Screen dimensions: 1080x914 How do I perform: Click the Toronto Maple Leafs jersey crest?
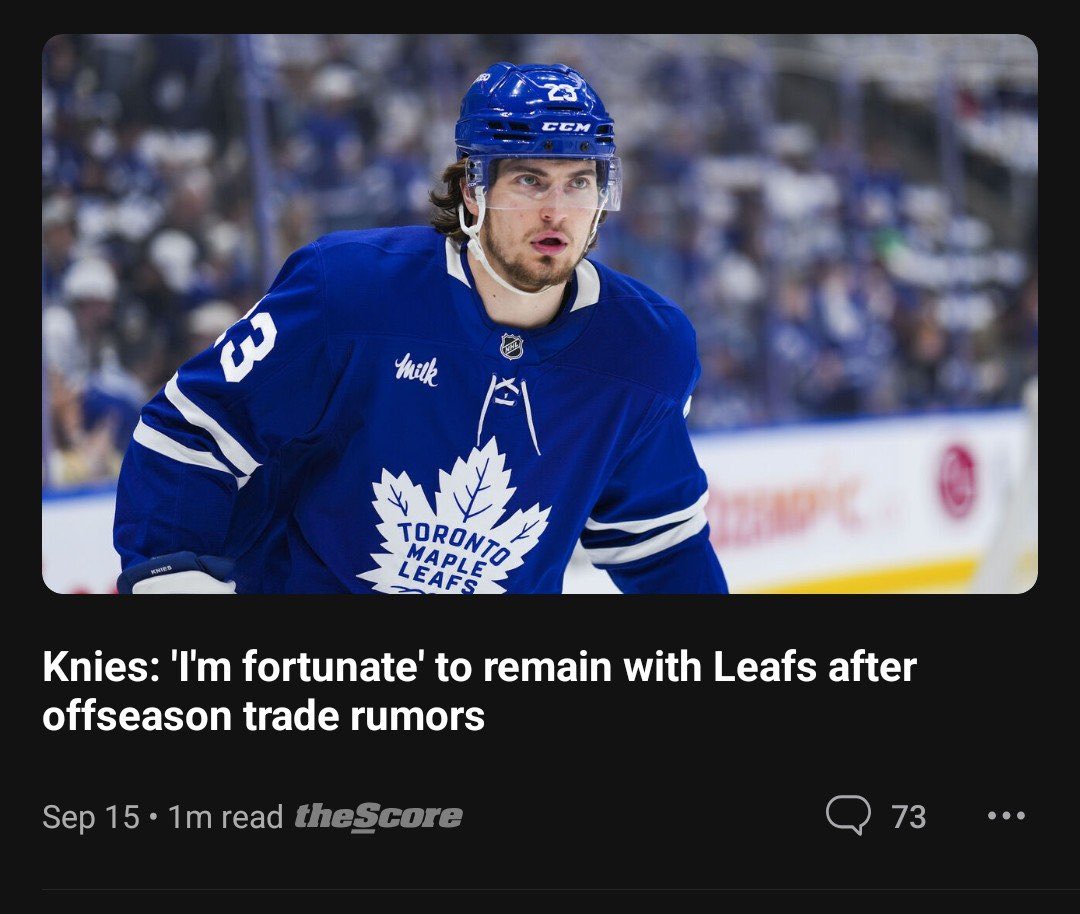point(455,520)
